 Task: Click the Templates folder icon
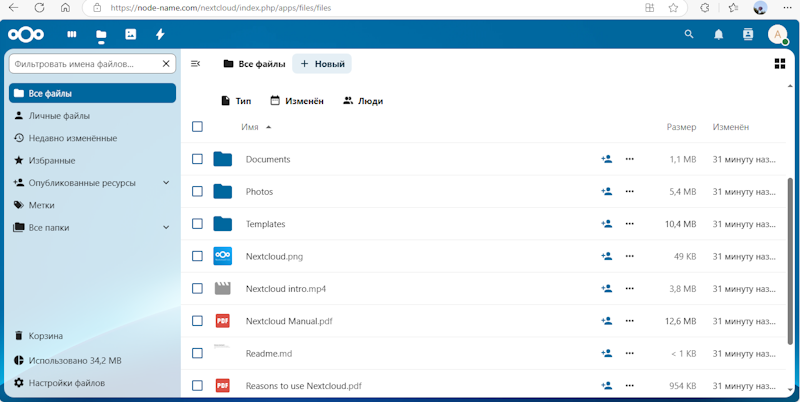point(222,223)
